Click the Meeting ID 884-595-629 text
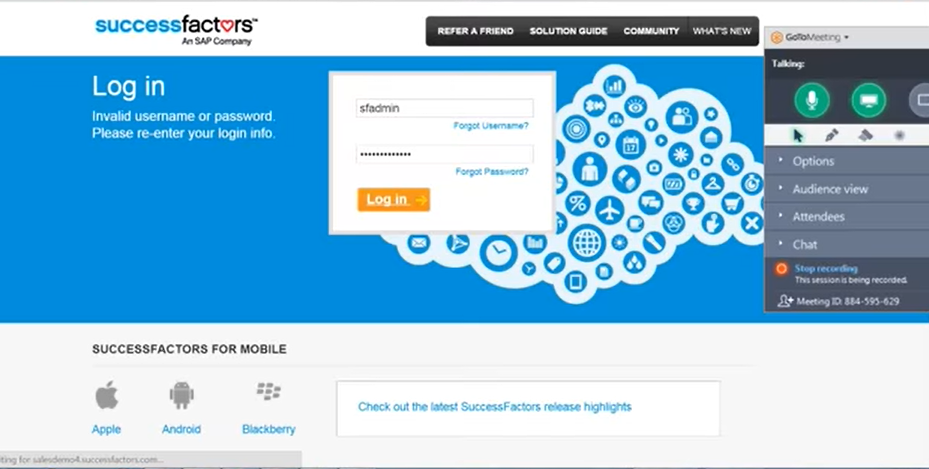929x469 pixels. click(x=848, y=301)
